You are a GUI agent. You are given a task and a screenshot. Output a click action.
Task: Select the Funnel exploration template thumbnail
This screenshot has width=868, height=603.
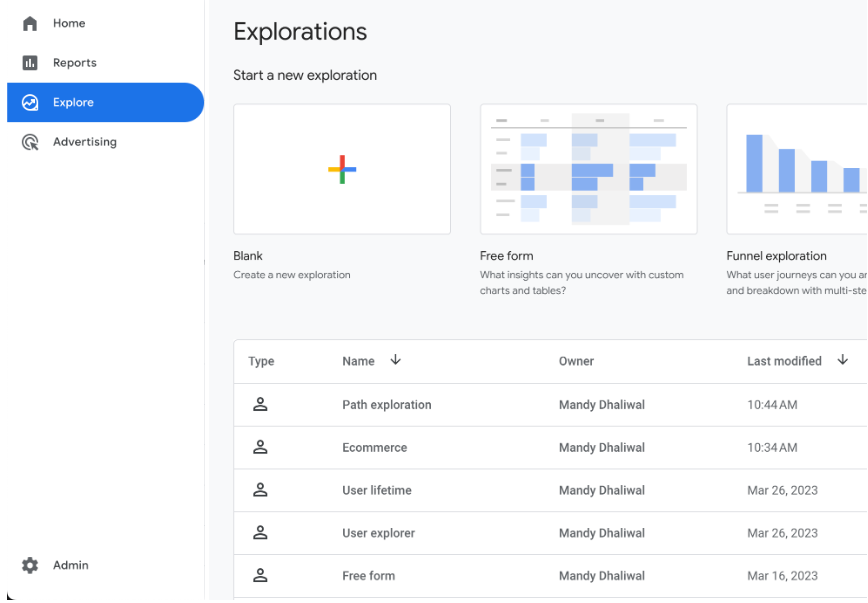pos(797,169)
